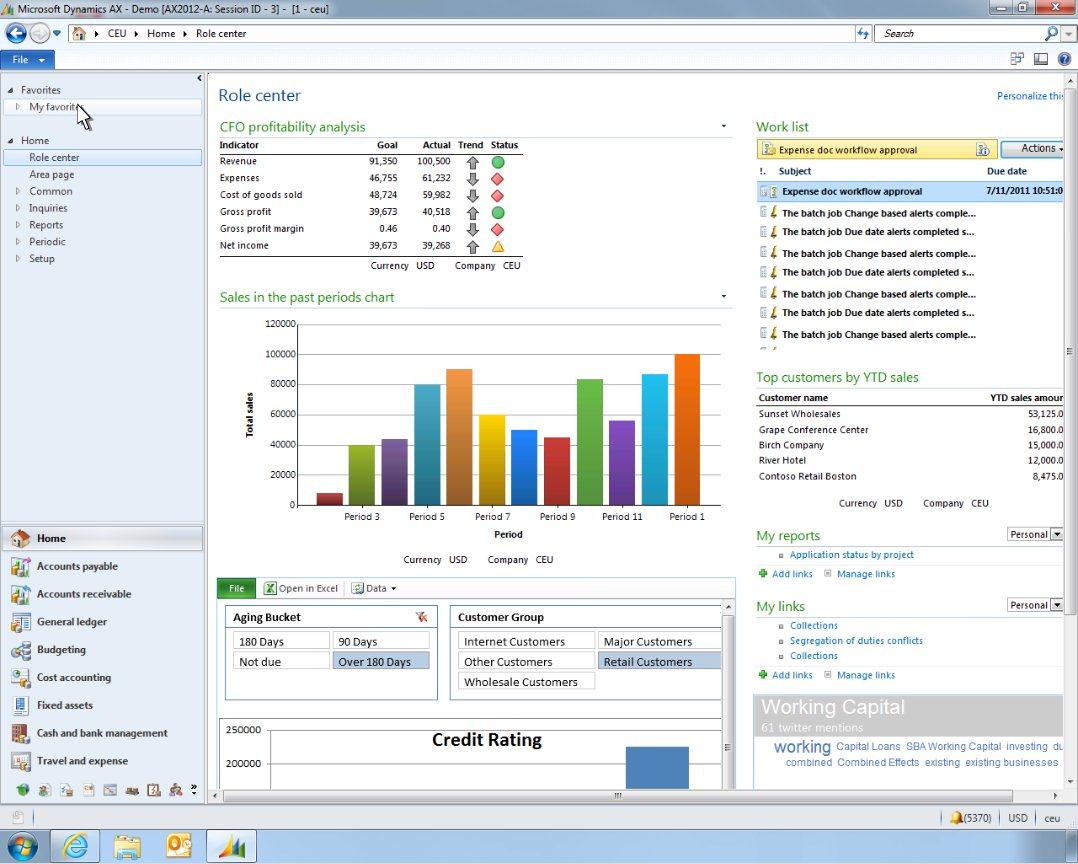Open the blue File menu
The height and width of the screenshot is (864, 1078).
pos(28,60)
